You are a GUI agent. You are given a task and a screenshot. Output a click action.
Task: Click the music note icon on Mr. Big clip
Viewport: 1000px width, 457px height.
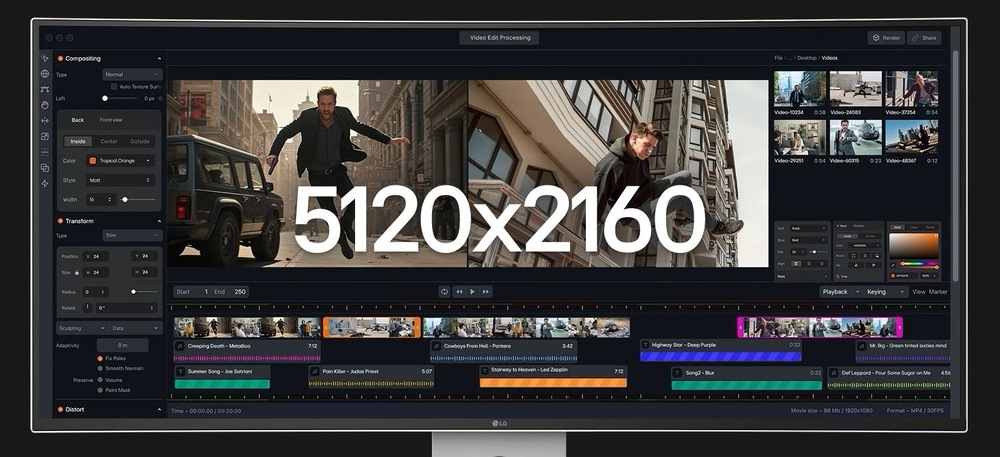(862, 345)
